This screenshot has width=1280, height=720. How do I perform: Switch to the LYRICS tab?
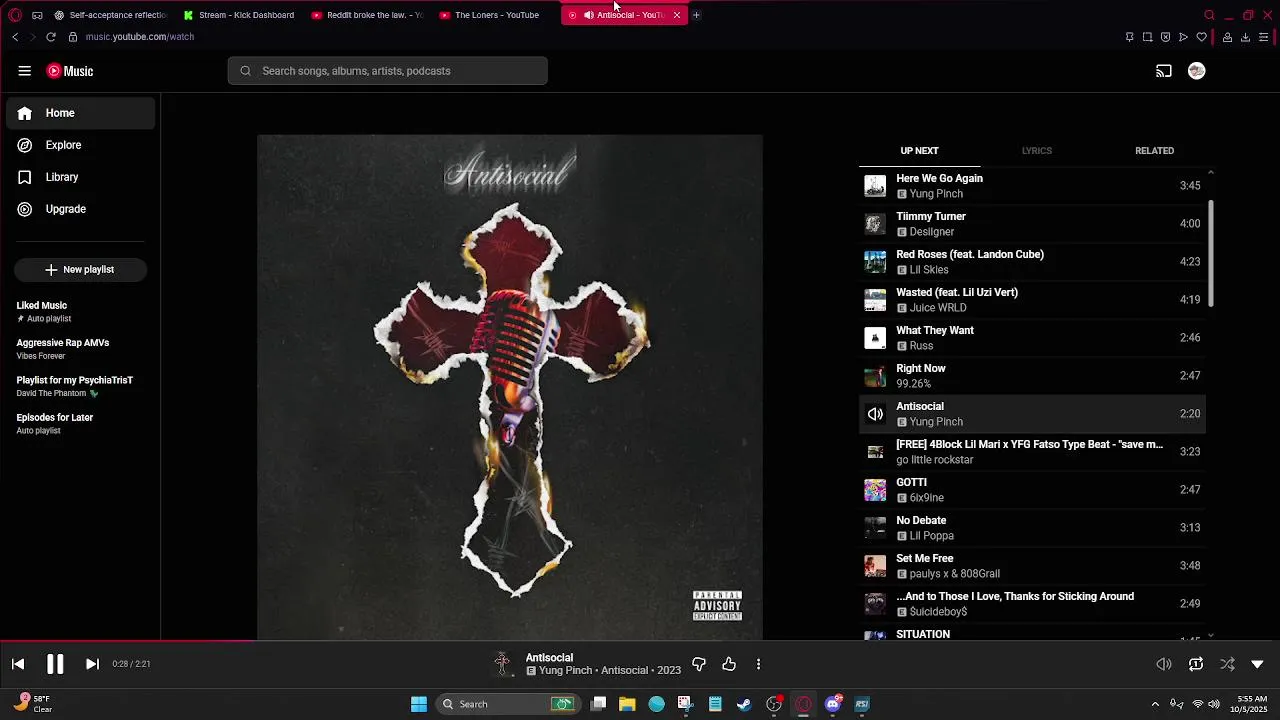click(1036, 151)
